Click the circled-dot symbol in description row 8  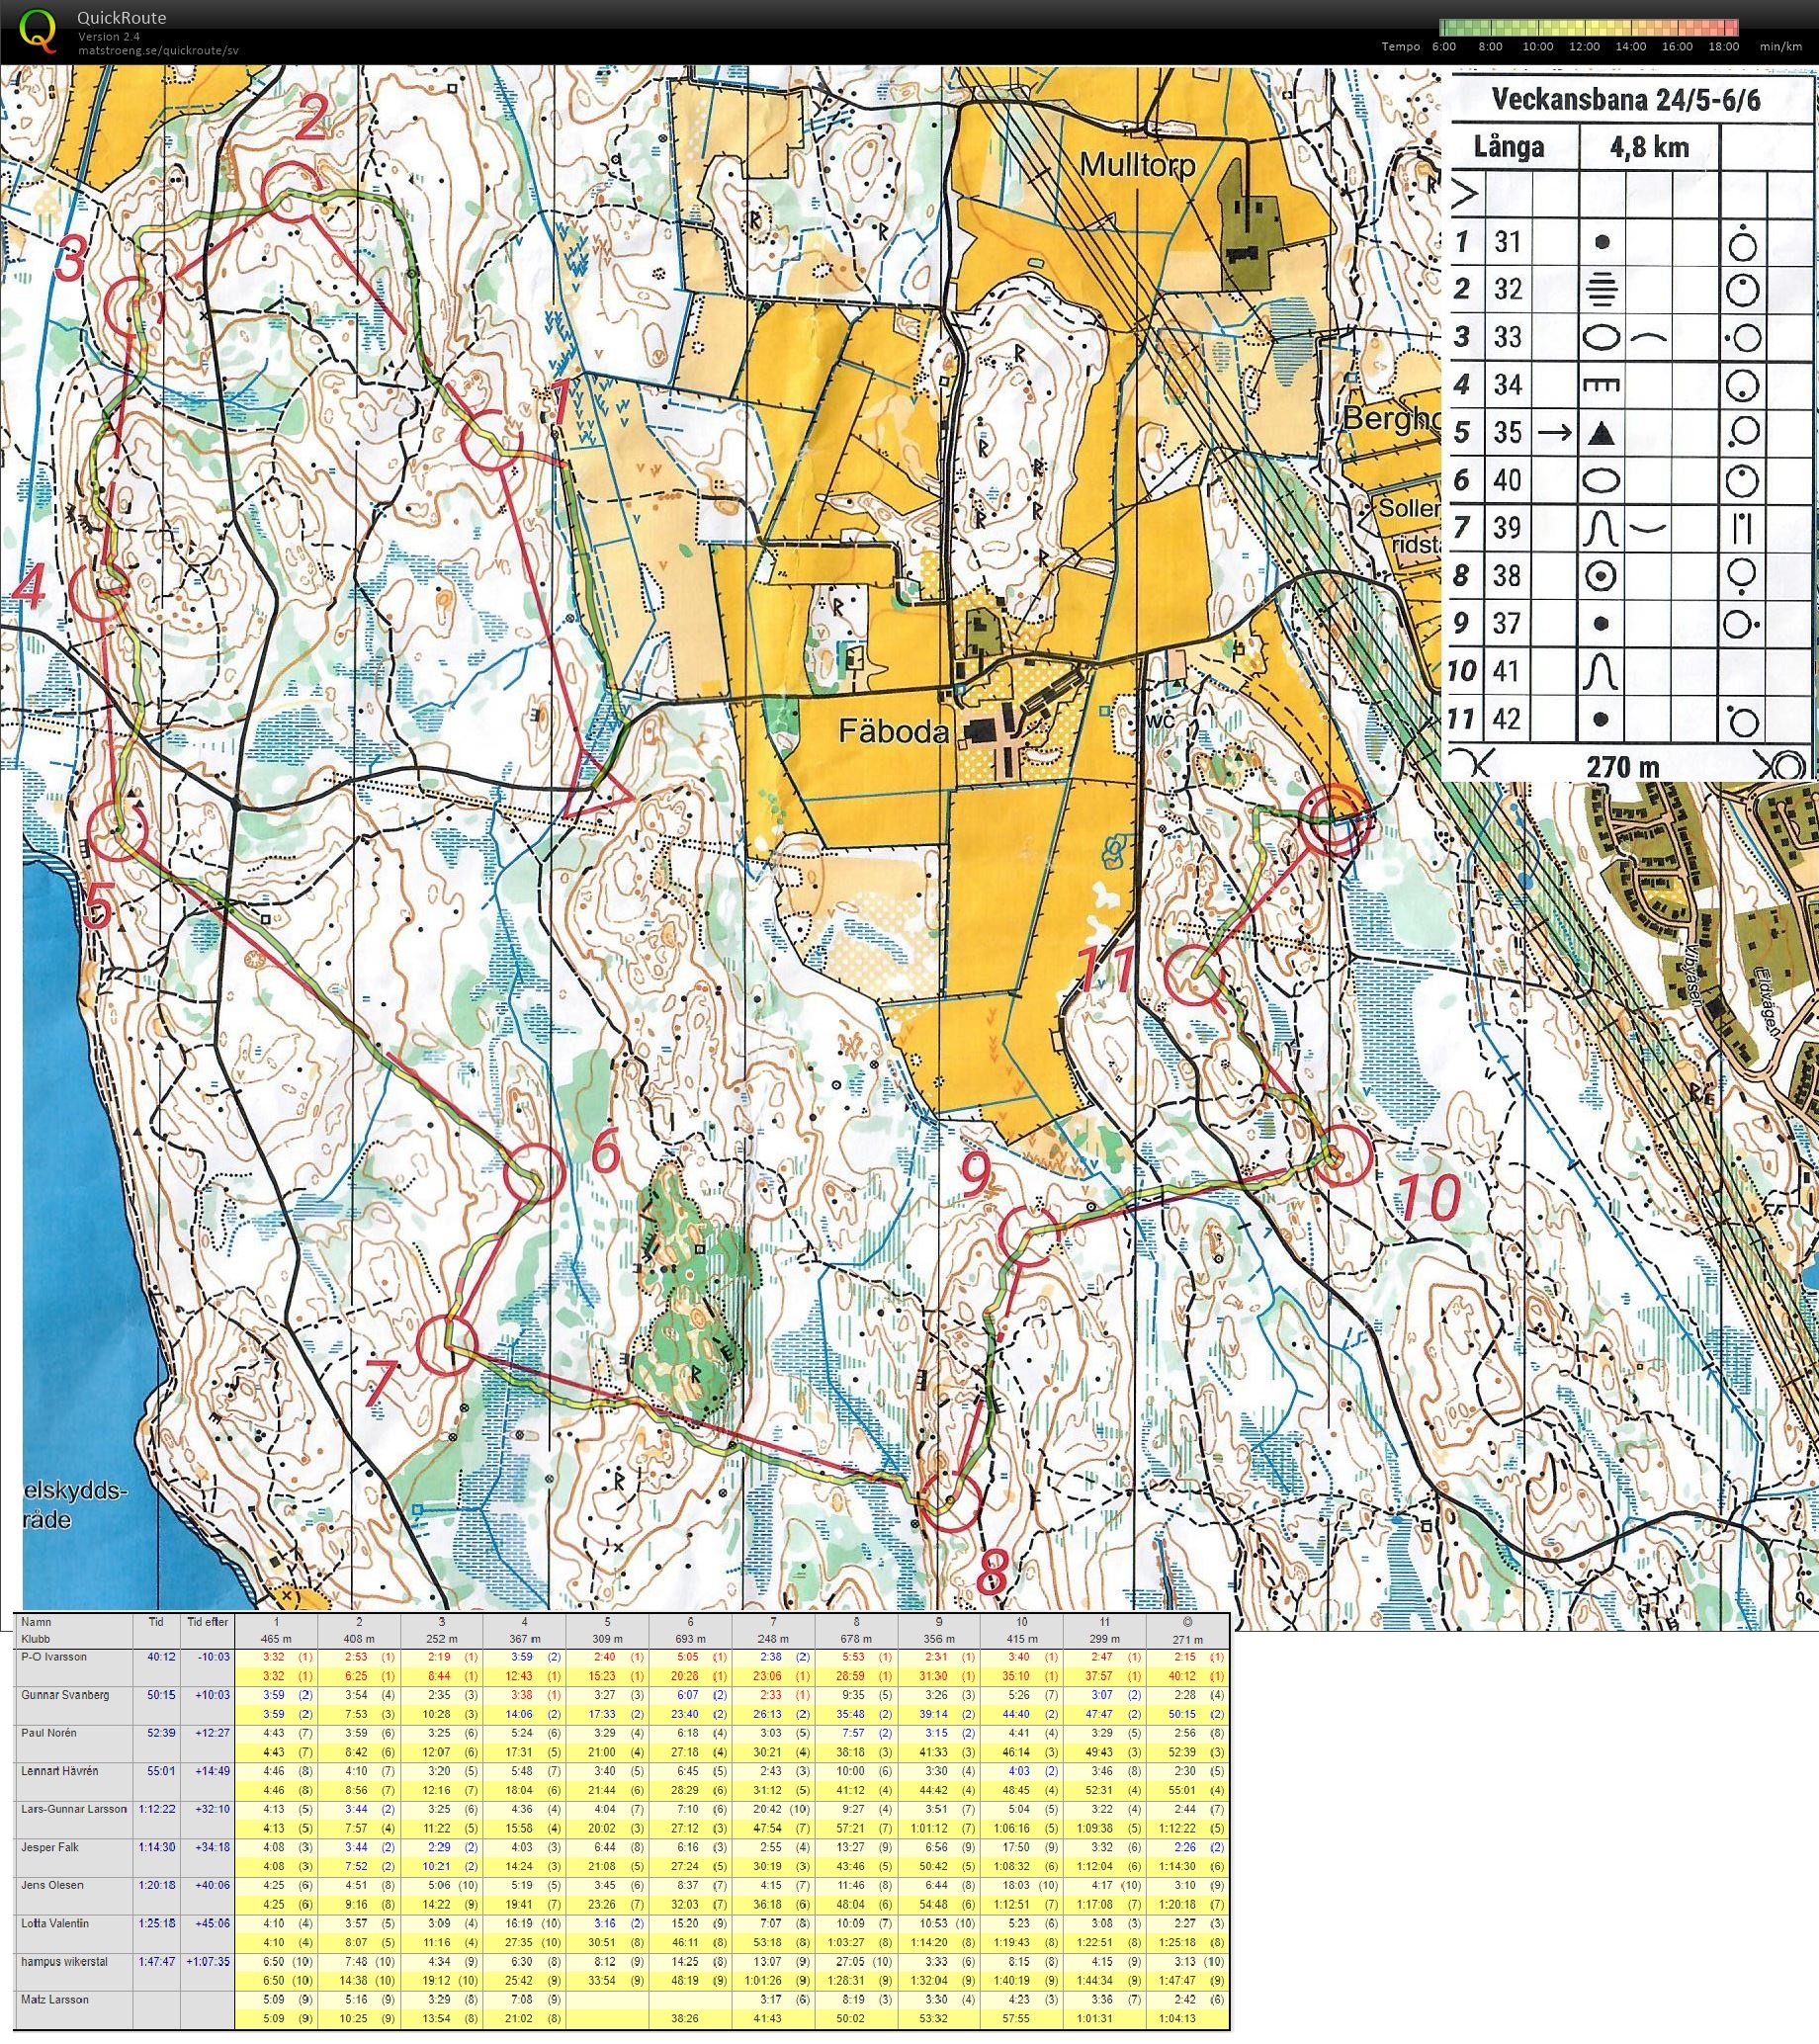point(1602,576)
